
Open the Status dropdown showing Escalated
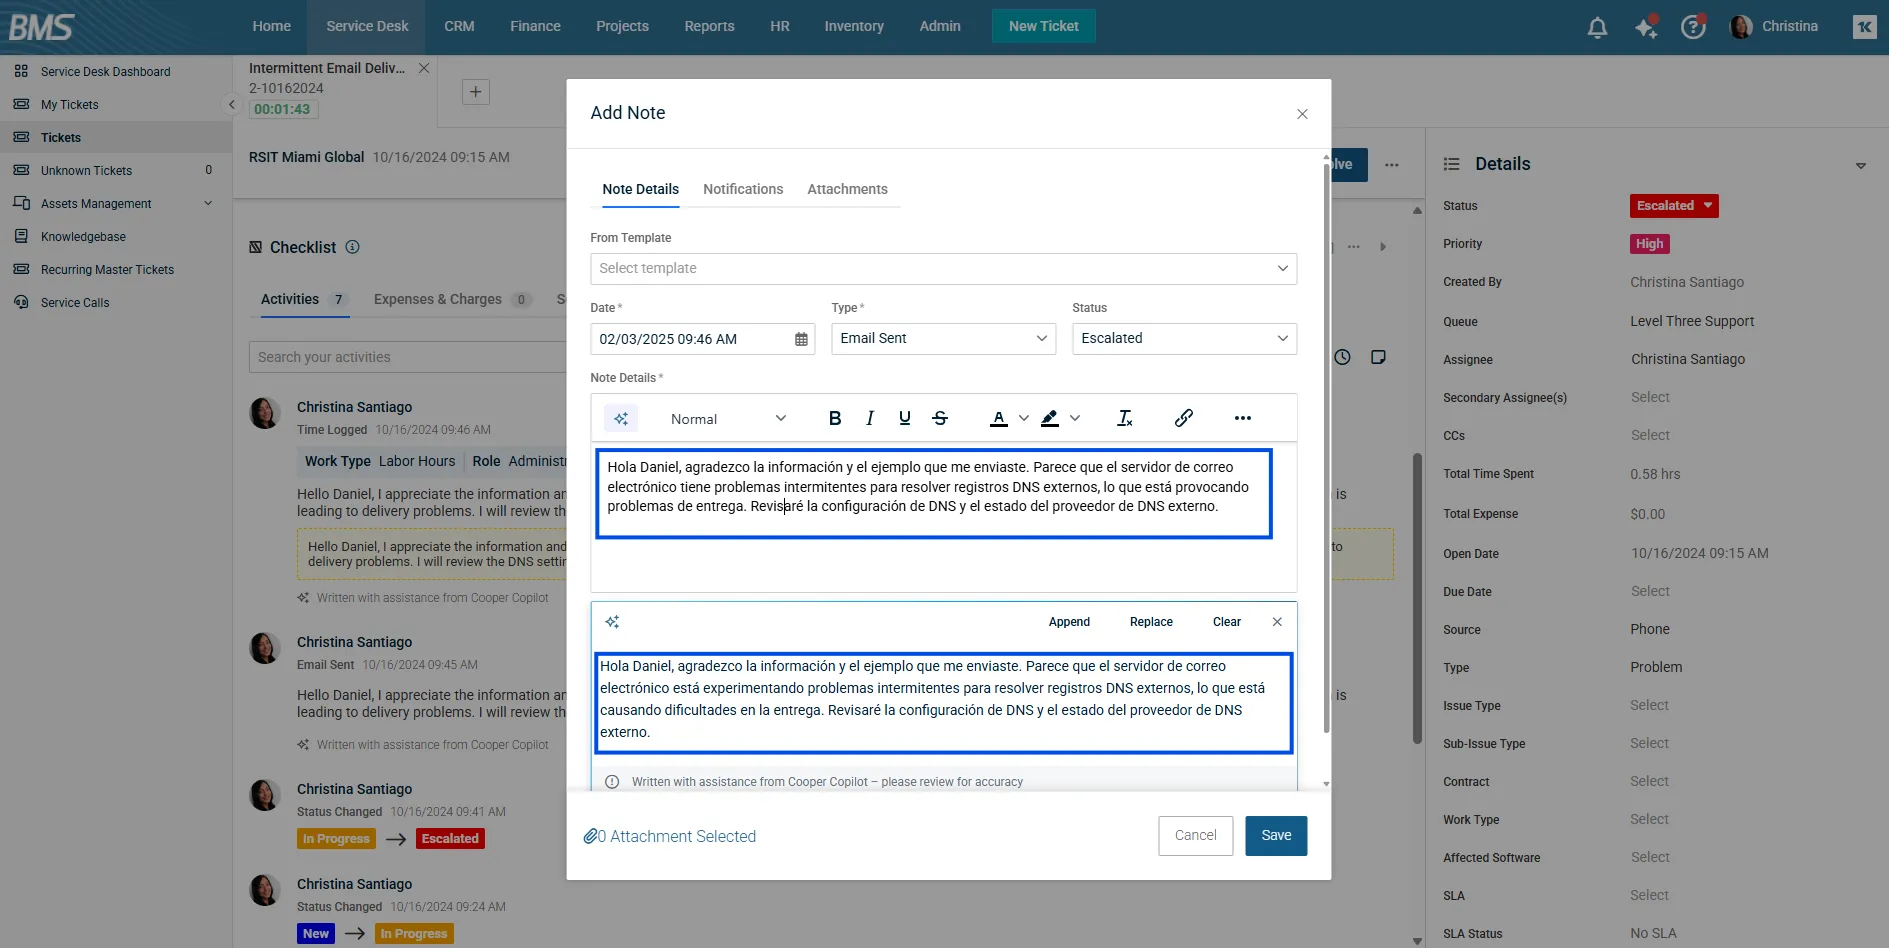pyautogui.click(x=1184, y=338)
